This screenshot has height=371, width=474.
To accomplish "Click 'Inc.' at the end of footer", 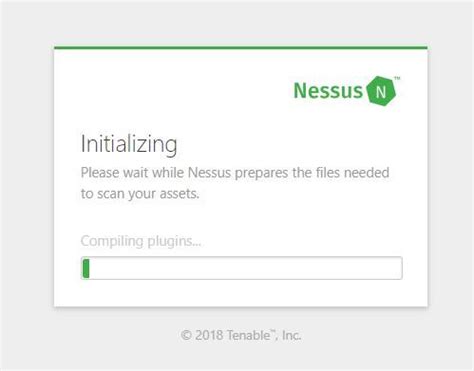I will (x=292, y=335).
